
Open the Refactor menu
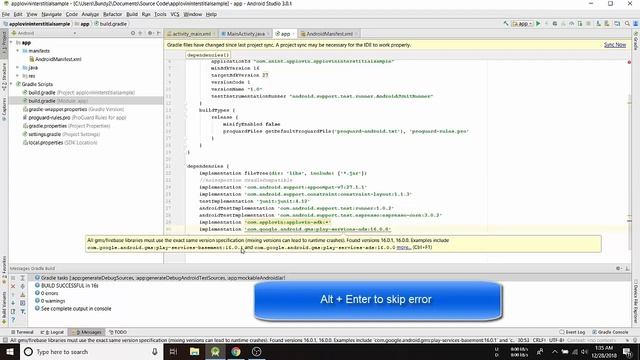coord(112,14)
